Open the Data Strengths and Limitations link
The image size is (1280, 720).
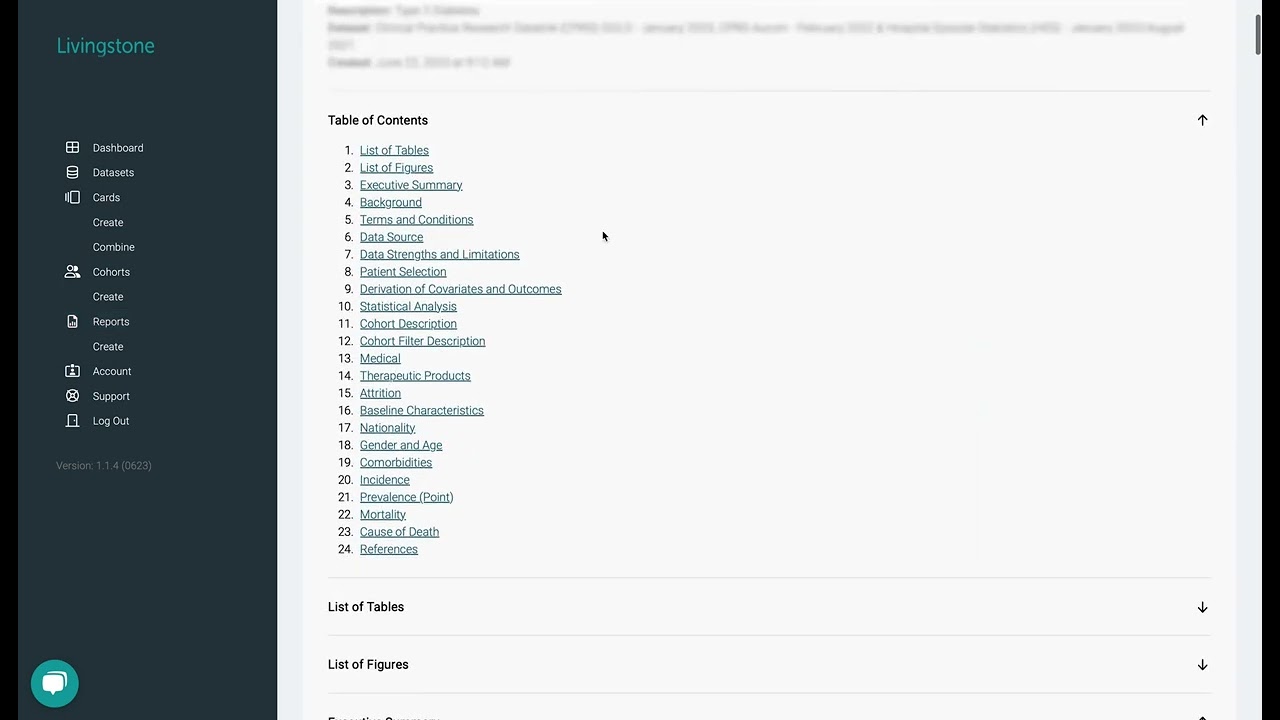(439, 255)
